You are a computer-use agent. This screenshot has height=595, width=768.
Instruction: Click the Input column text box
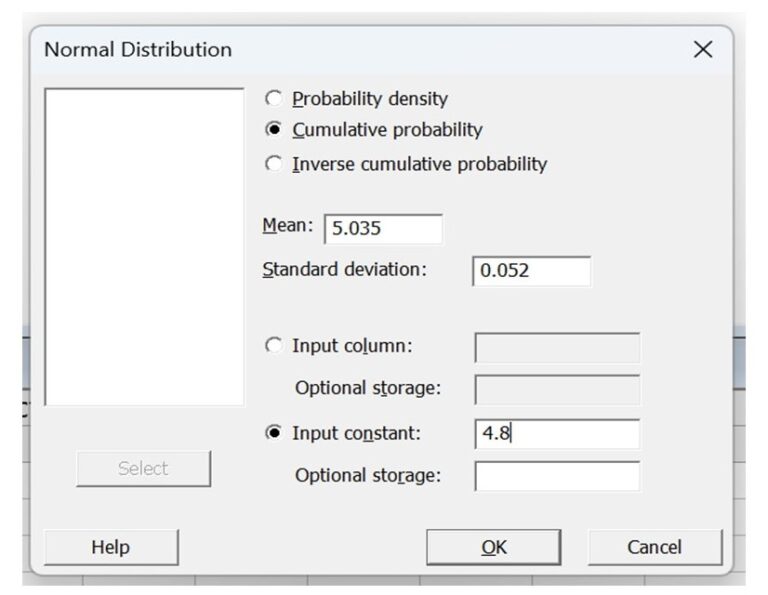[557, 347]
